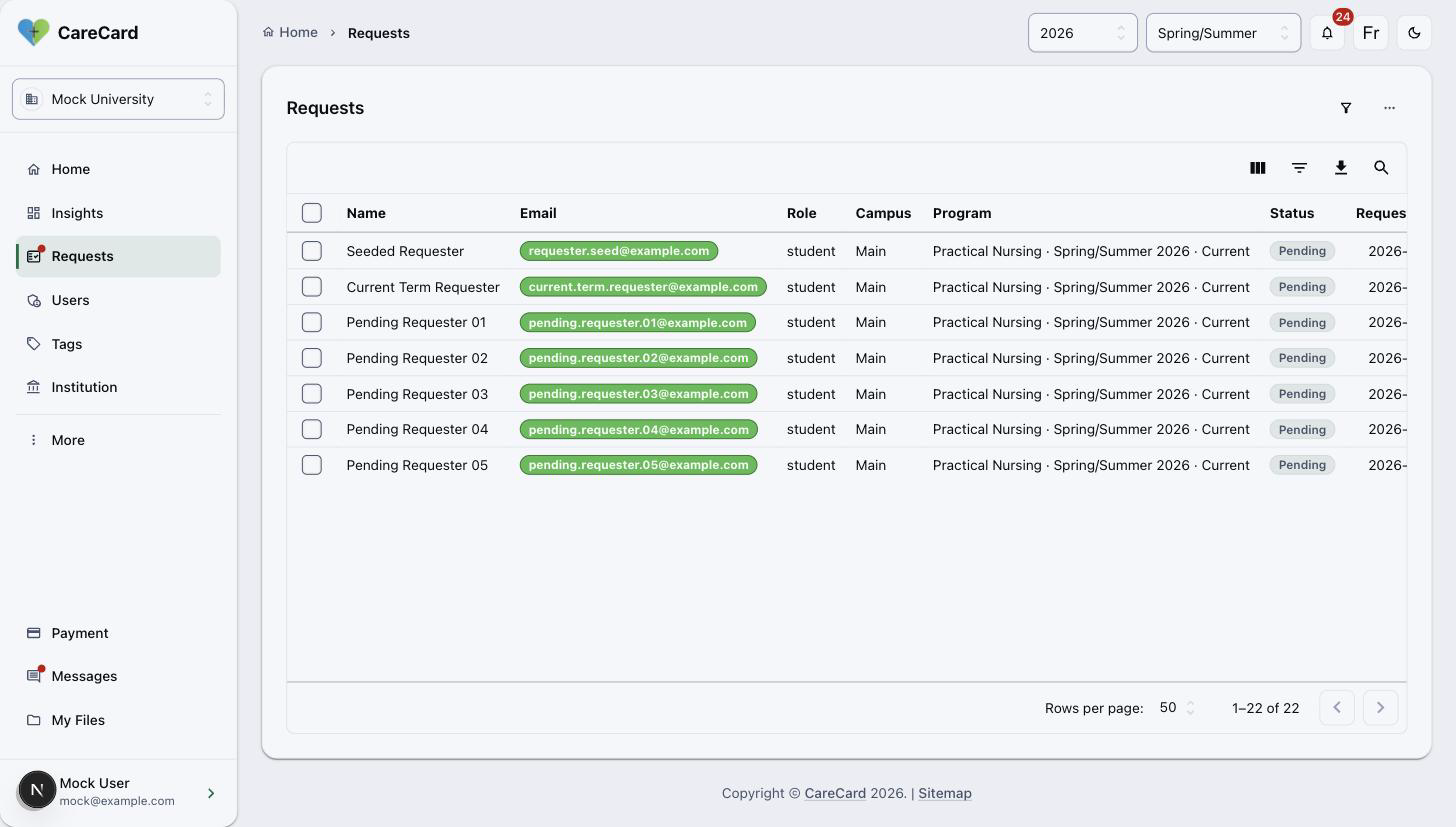This screenshot has height=827, width=1456.
Task: Check the Pending Requester 01 row
Action: [312, 322]
